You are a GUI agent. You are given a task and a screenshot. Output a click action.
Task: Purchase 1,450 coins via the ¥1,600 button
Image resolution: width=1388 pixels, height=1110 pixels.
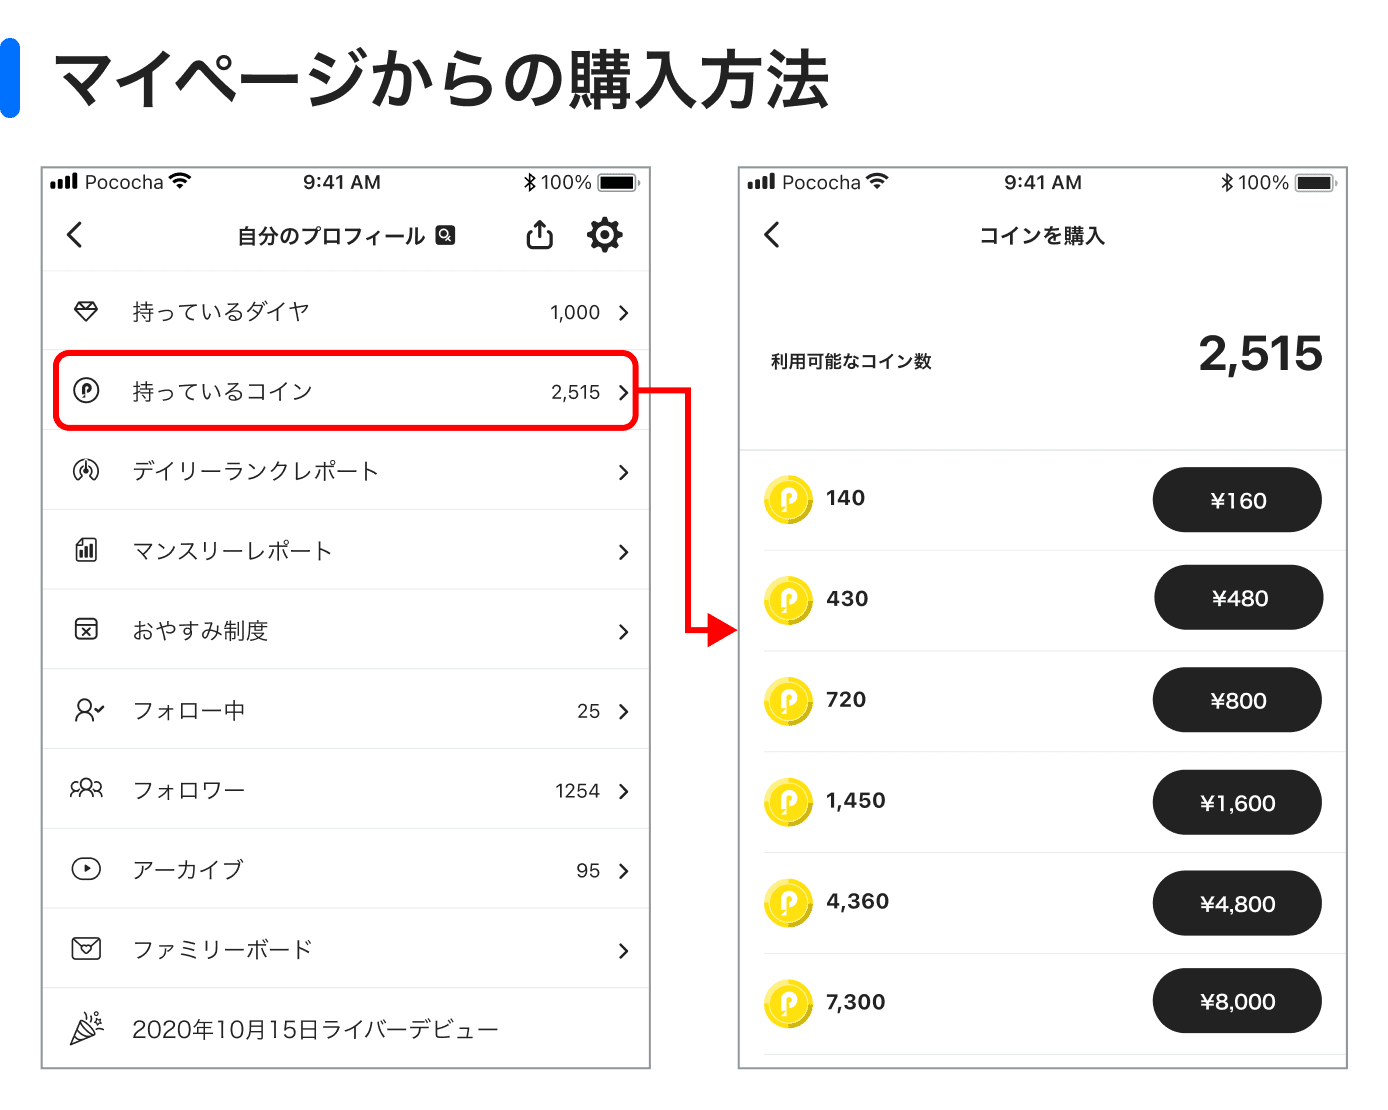click(x=1237, y=802)
